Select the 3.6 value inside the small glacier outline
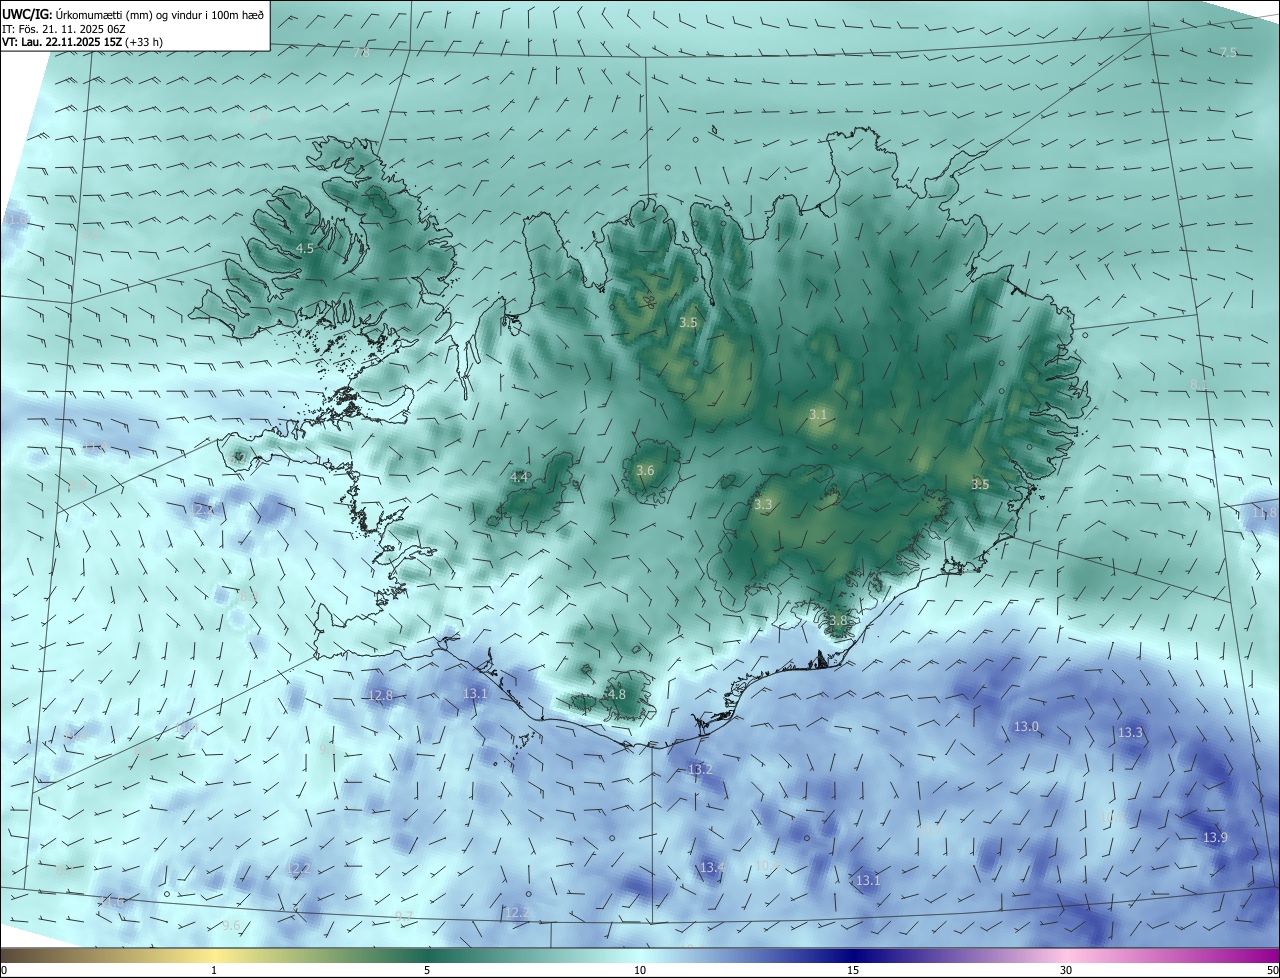 pyautogui.click(x=645, y=471)
